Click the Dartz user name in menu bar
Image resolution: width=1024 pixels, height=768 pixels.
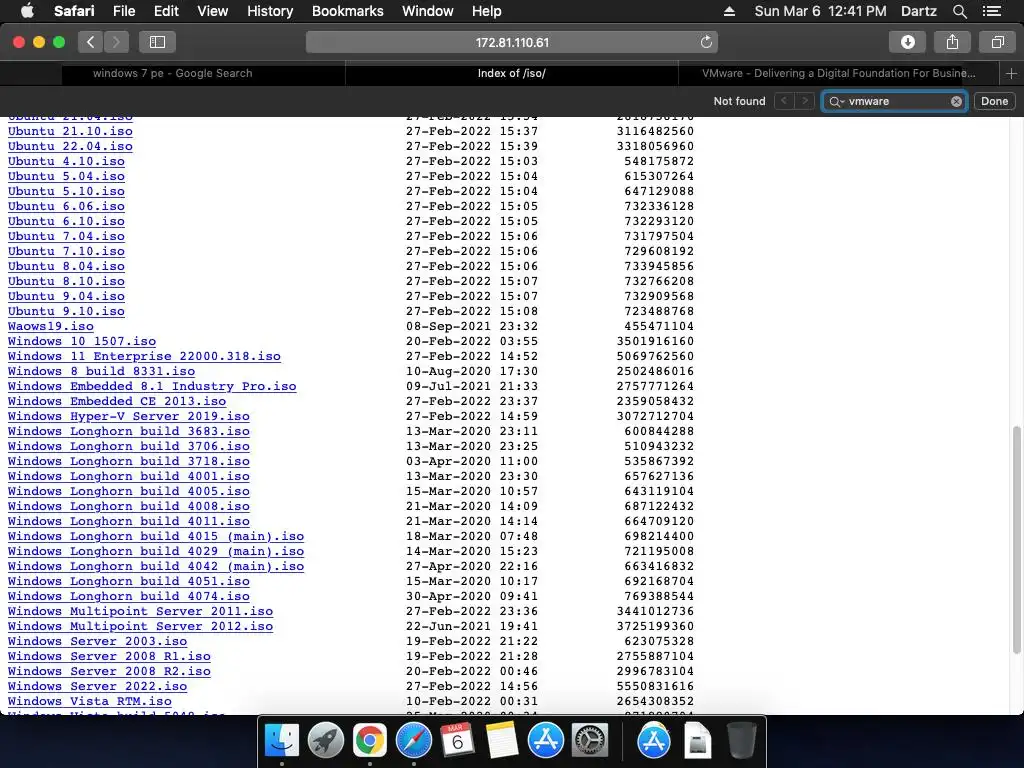click(918, 11)
